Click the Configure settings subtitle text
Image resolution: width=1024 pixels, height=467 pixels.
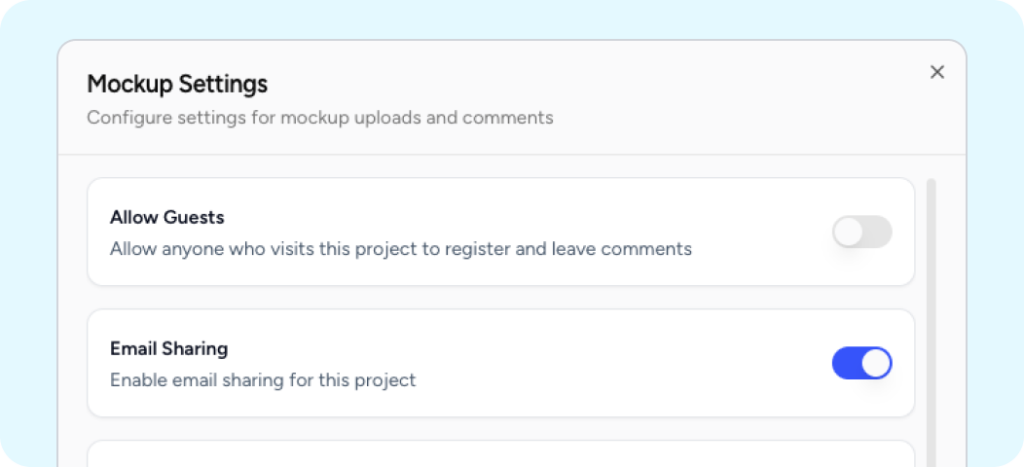(319, 118)
